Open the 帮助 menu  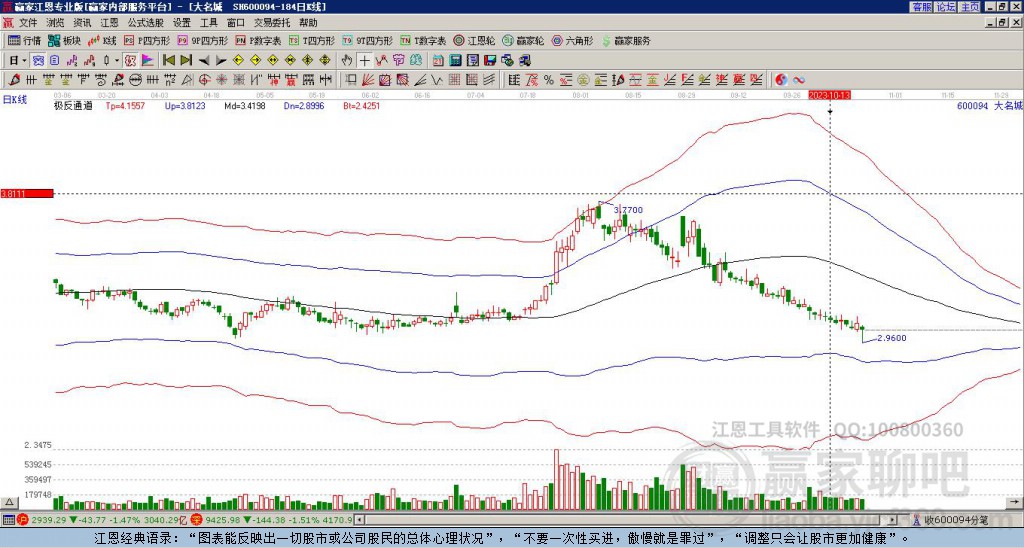coord(308,23)
